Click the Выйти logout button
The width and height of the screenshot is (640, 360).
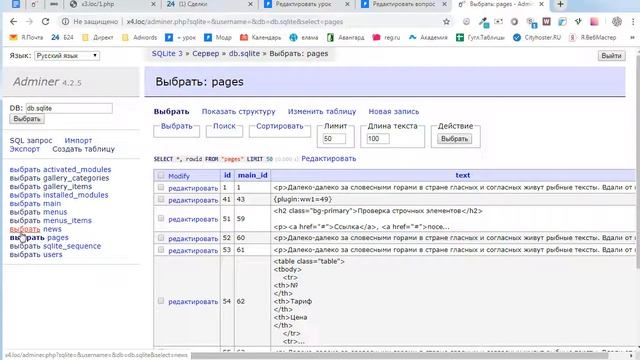tap(611, 56)
